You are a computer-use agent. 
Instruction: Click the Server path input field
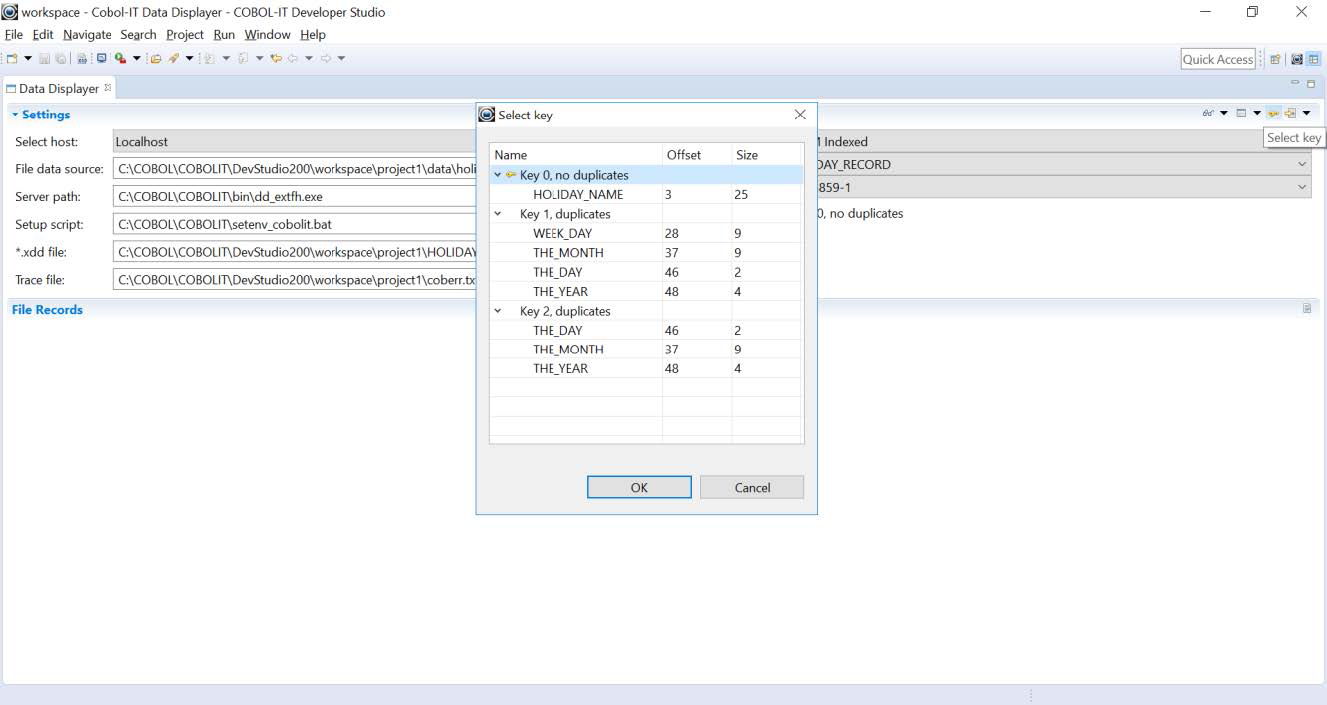coord(295,197)
